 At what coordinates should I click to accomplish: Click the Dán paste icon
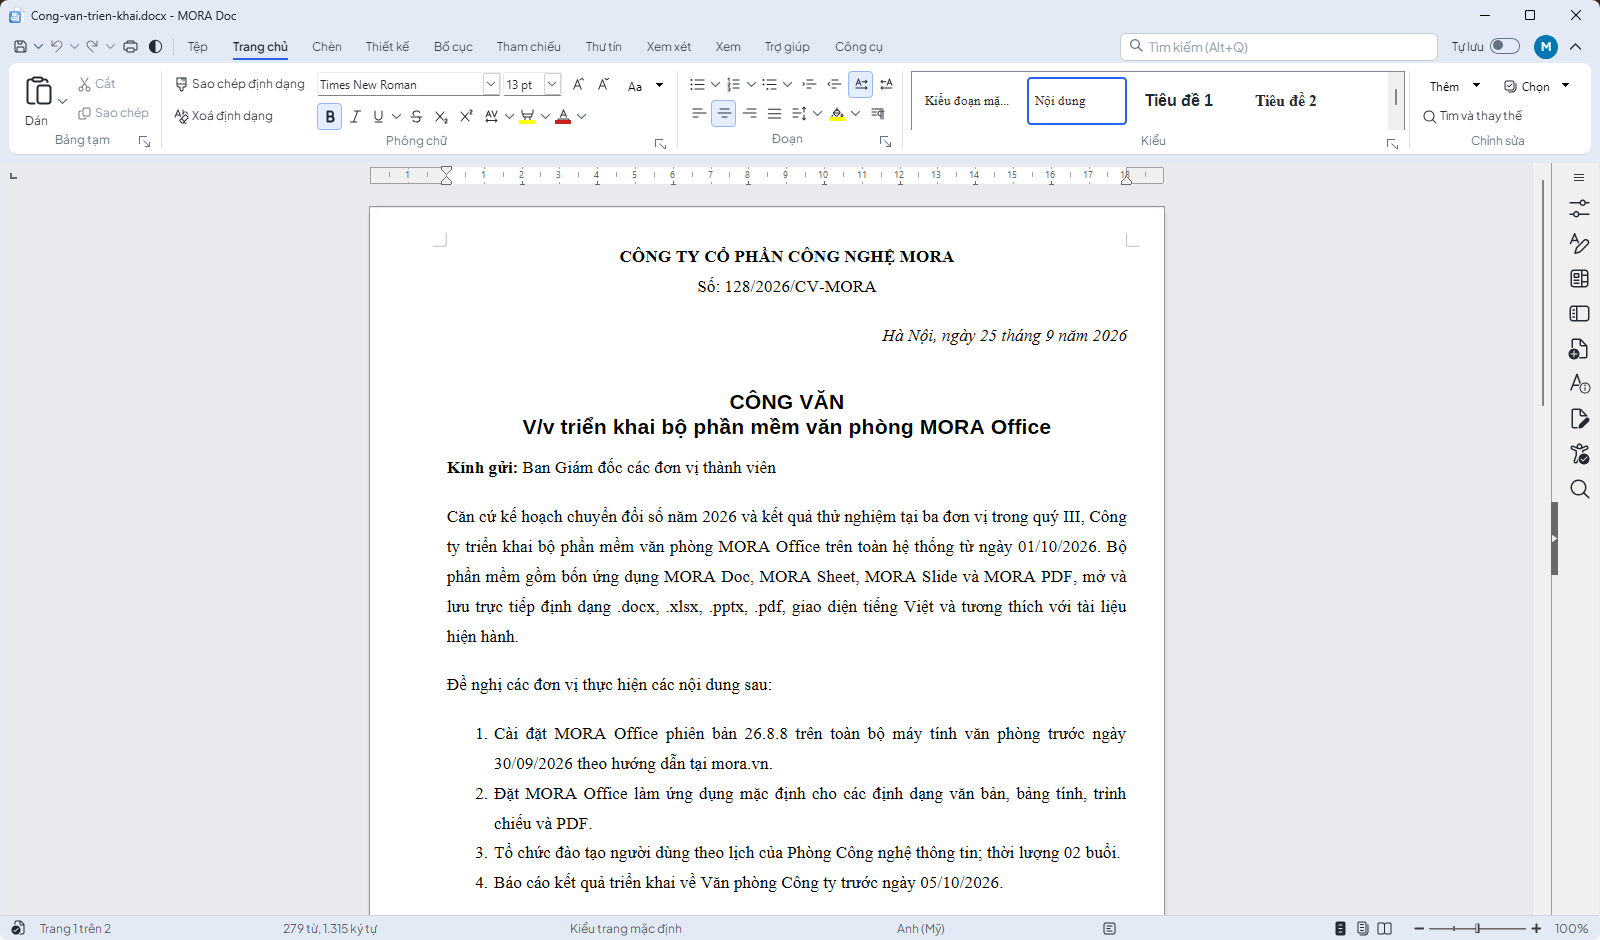point(38,92)
